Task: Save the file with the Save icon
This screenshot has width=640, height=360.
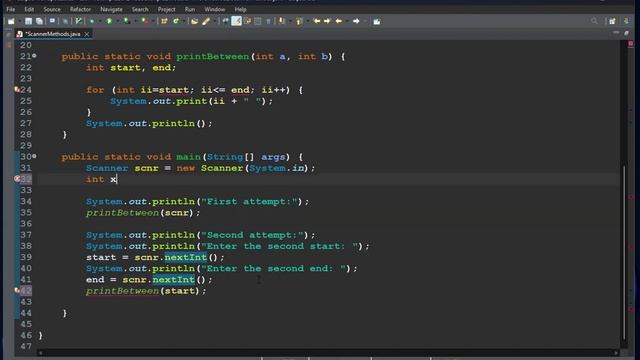Action: click(28, 21)
